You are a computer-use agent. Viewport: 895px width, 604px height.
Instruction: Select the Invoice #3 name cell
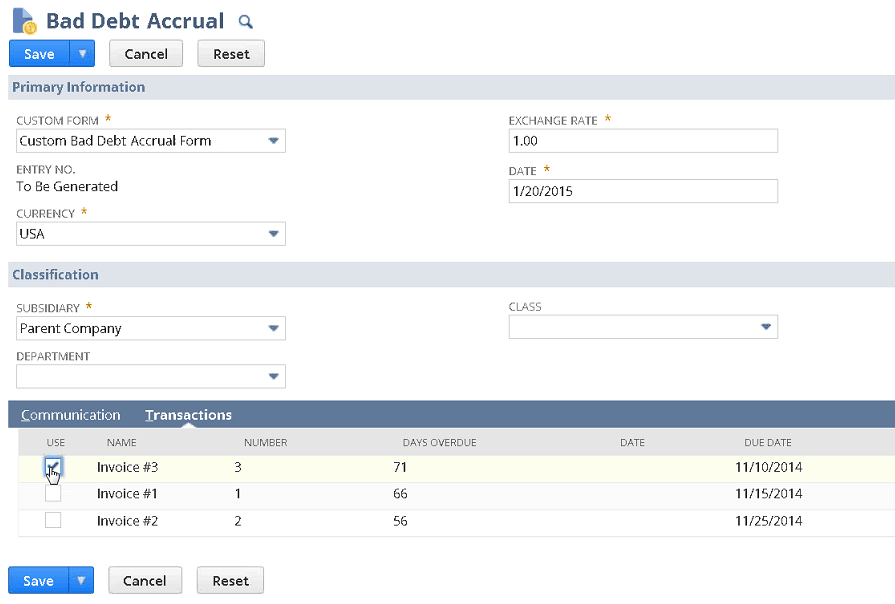pyautogui.click(x=127, y=468)
